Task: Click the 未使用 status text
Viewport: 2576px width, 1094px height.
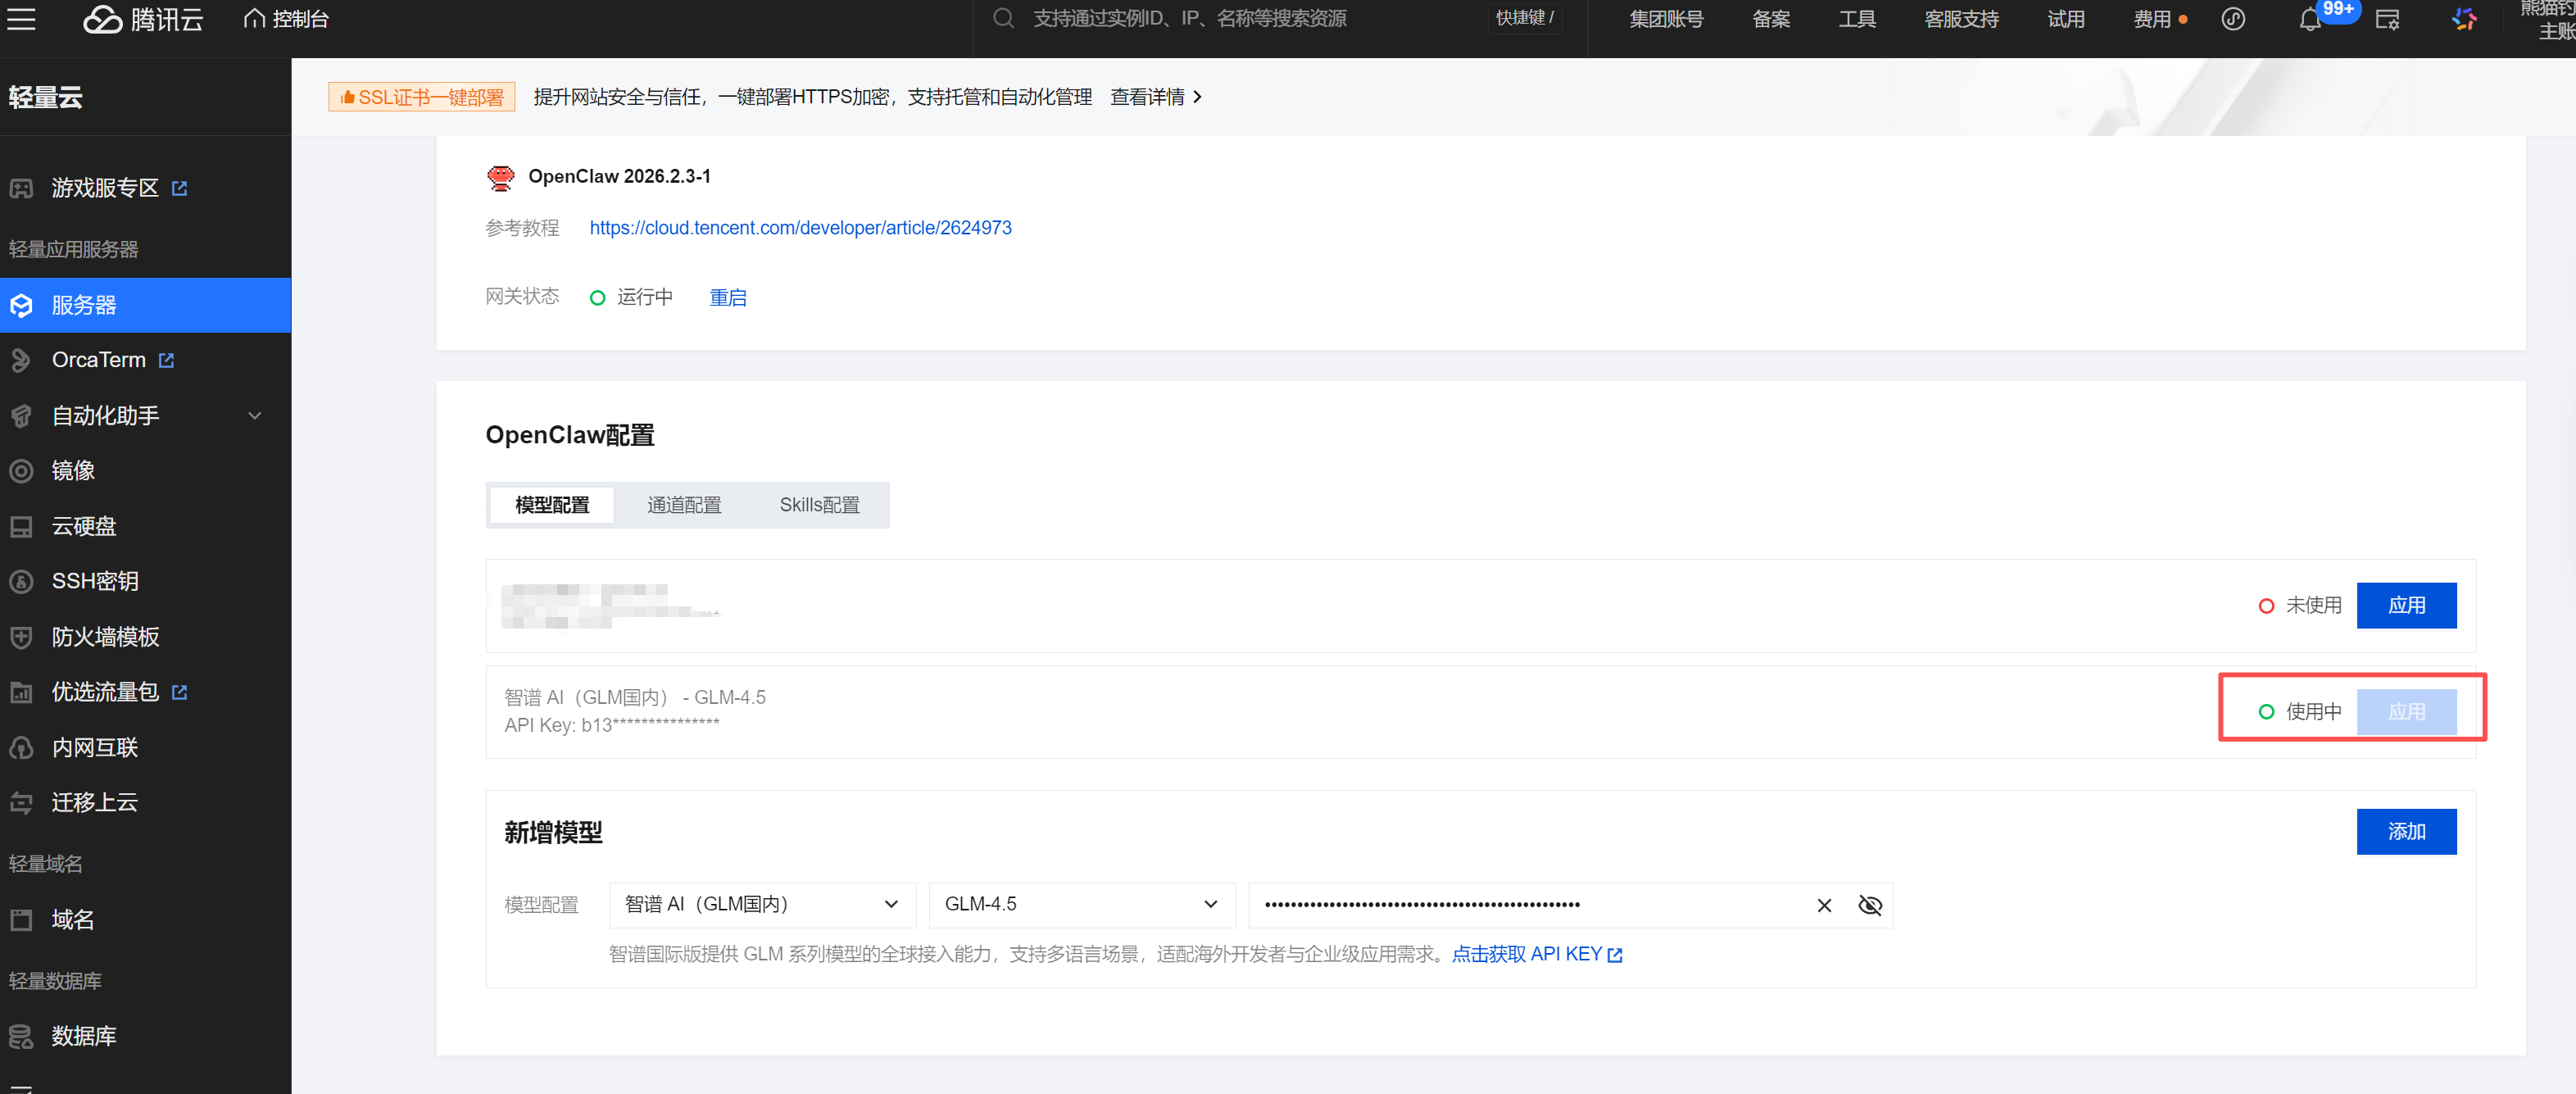Action: pos(2313,605)
